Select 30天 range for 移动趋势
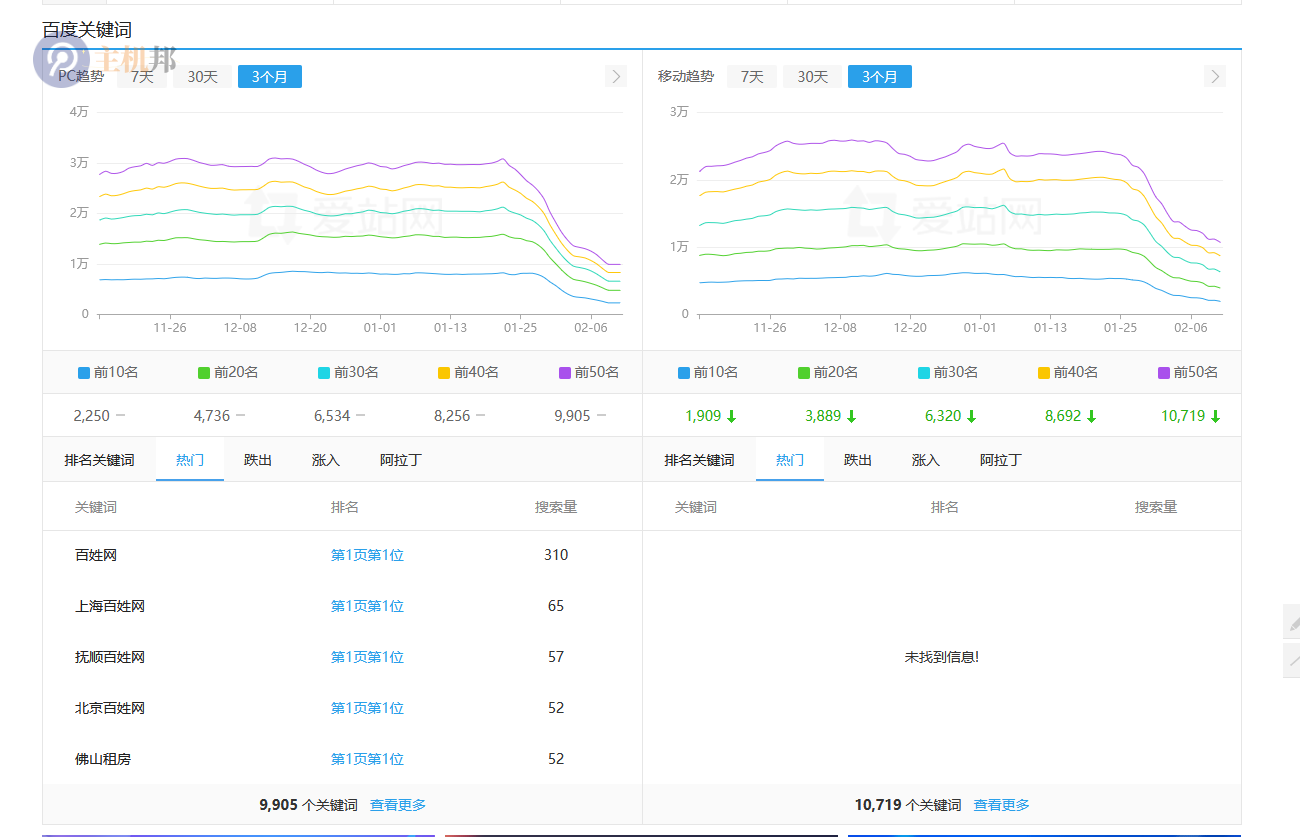The image size is (1300, 837). point(812,76)
